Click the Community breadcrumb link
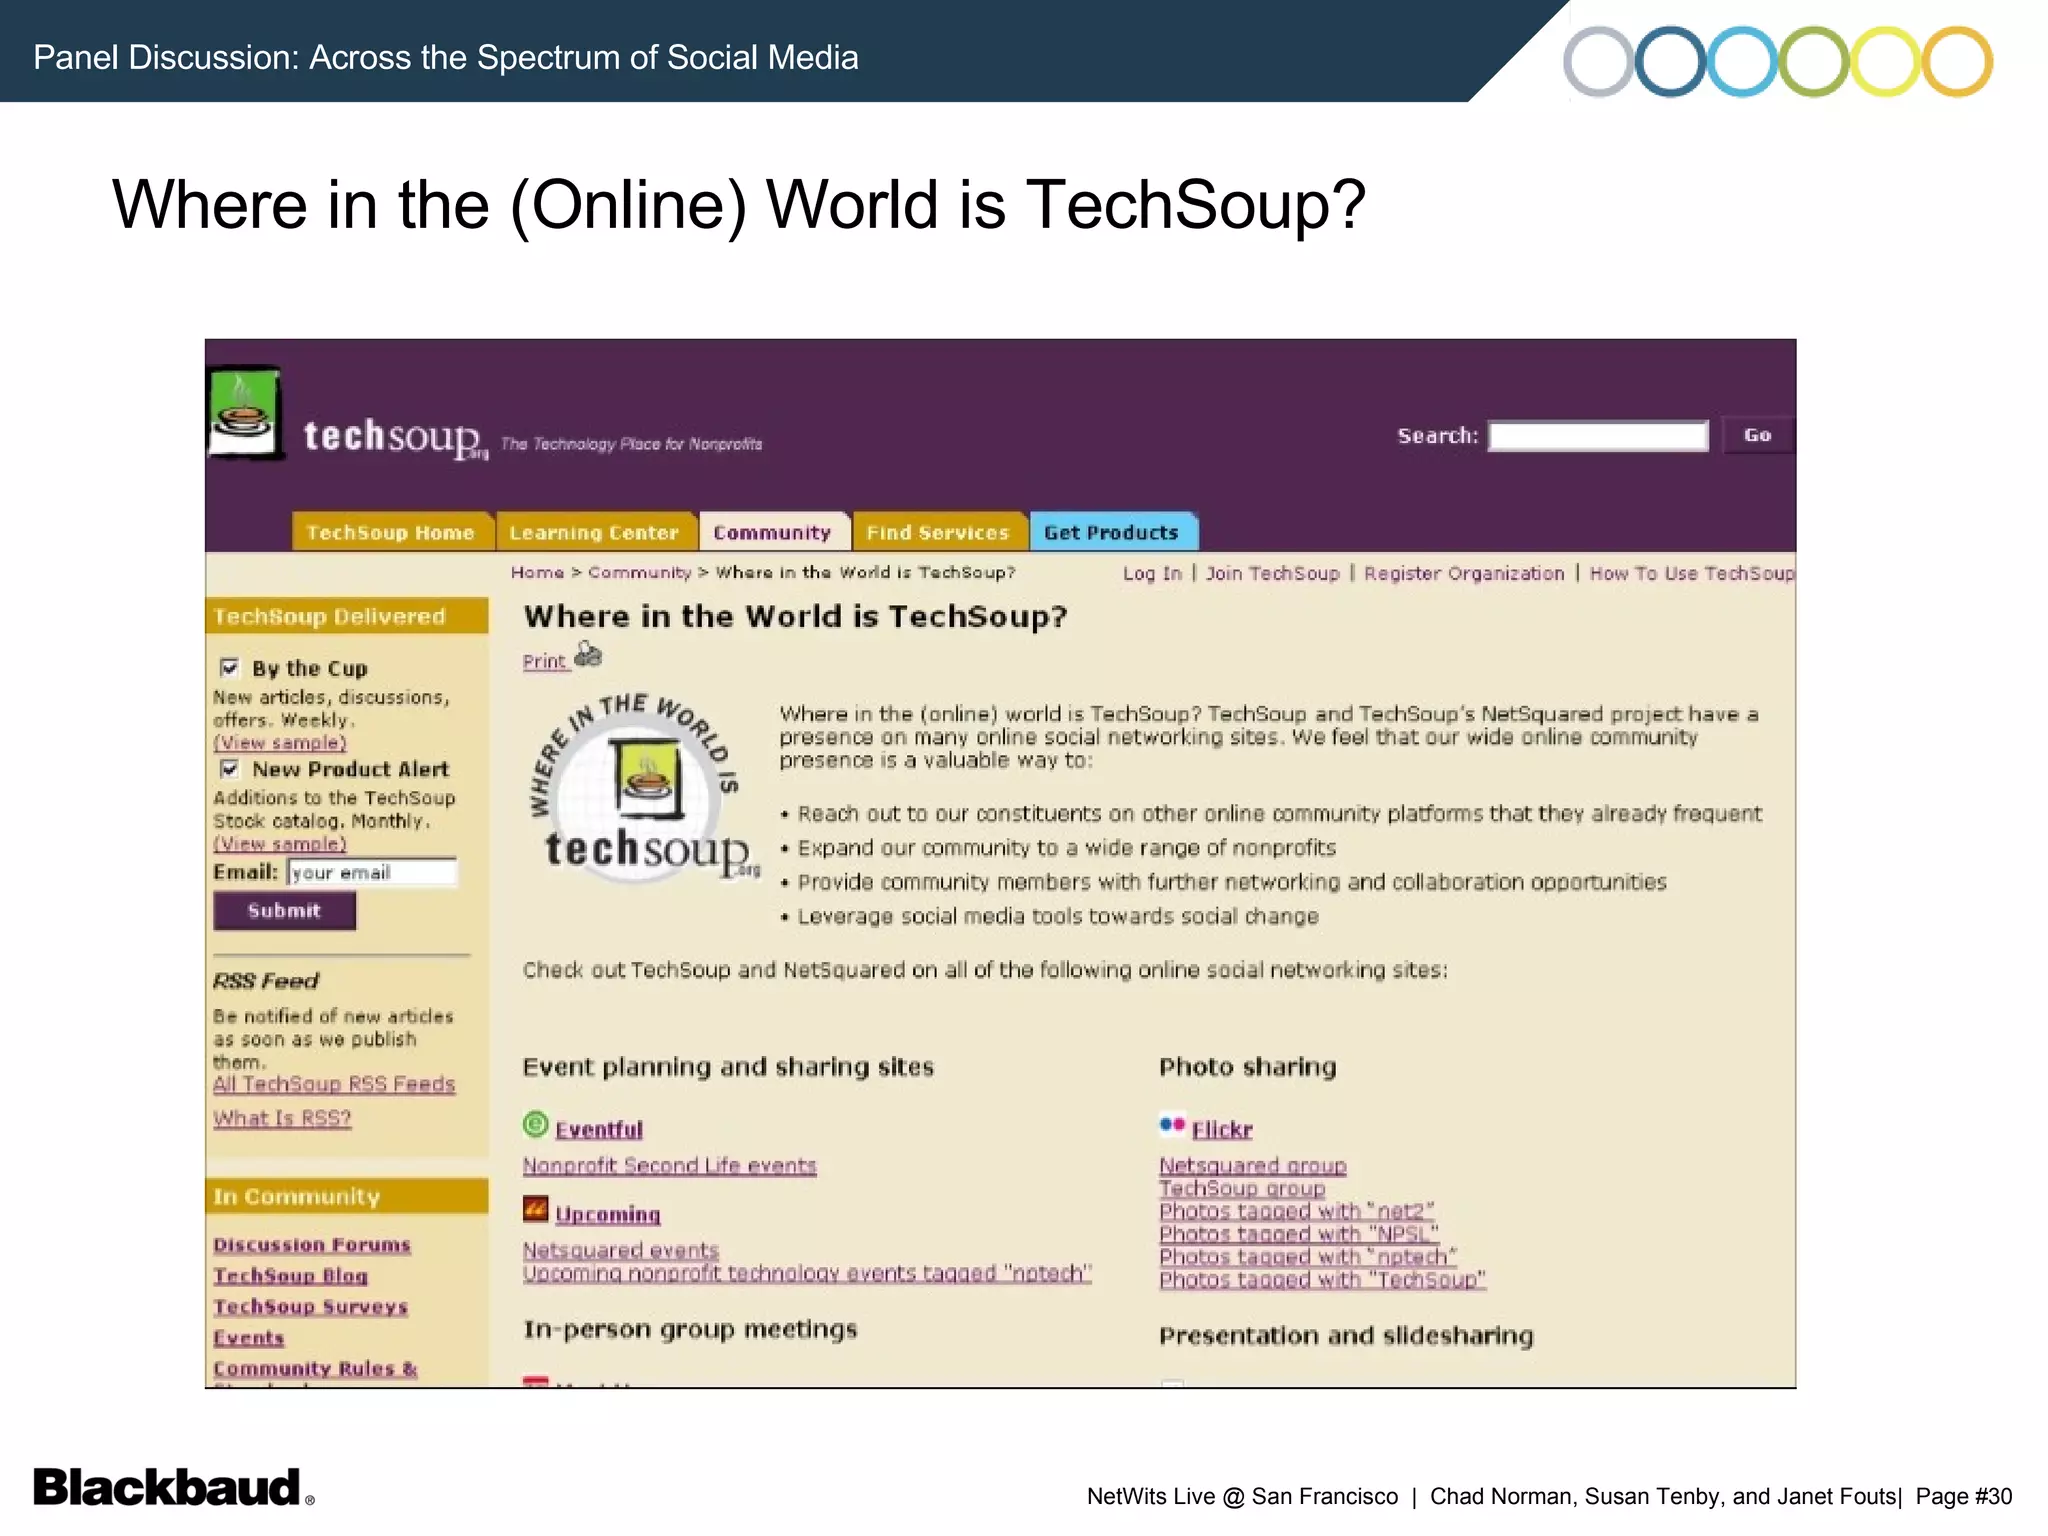 coord(640,572)
